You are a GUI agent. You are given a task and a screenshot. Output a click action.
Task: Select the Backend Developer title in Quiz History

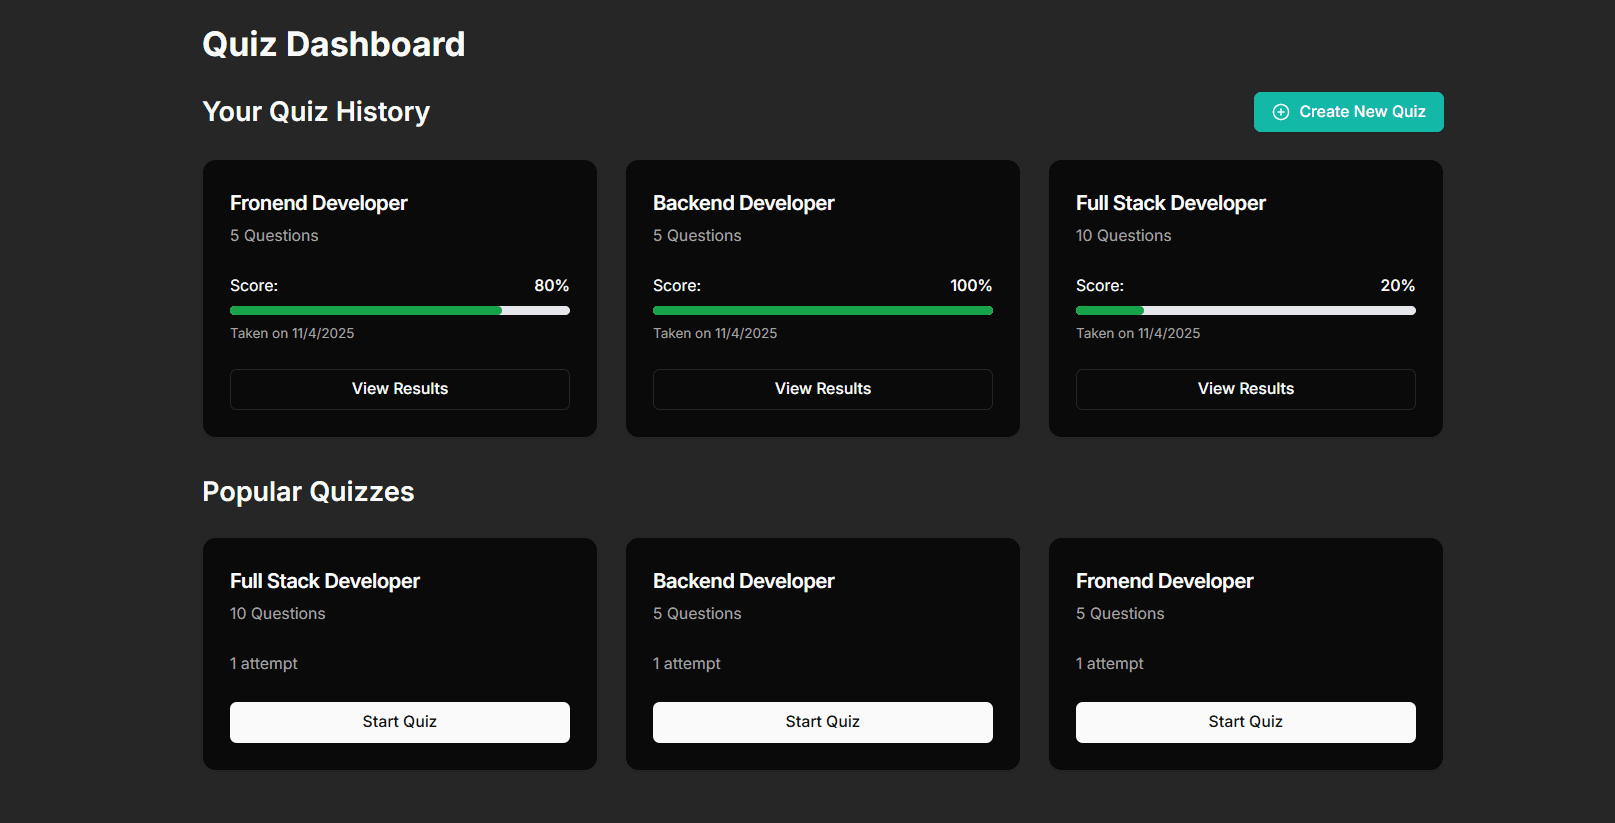(x=744, y=203)
